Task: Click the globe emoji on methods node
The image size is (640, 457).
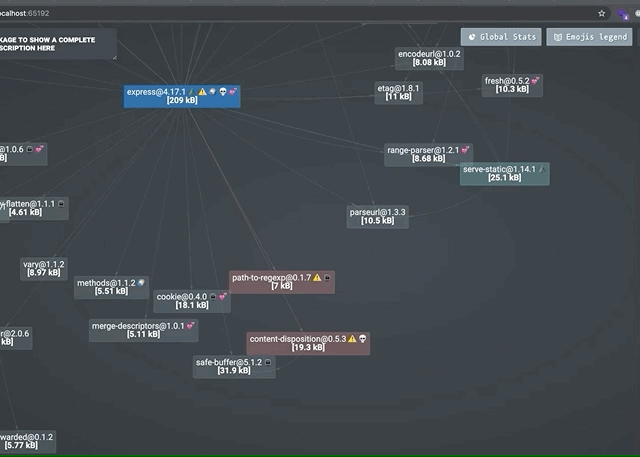Action: 141,282
